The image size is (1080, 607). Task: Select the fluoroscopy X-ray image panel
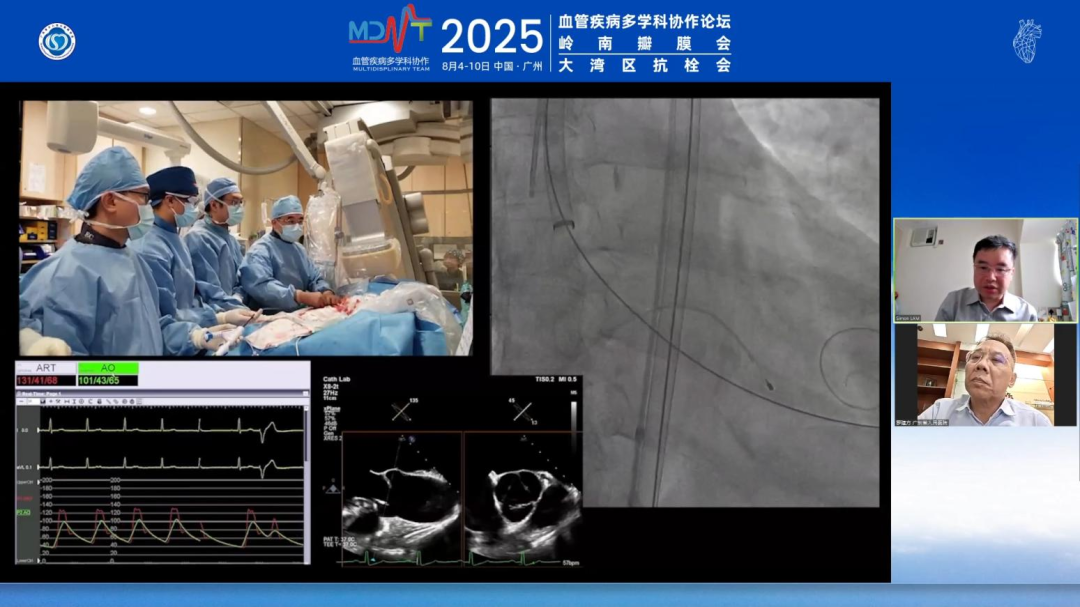pos(685,302)
